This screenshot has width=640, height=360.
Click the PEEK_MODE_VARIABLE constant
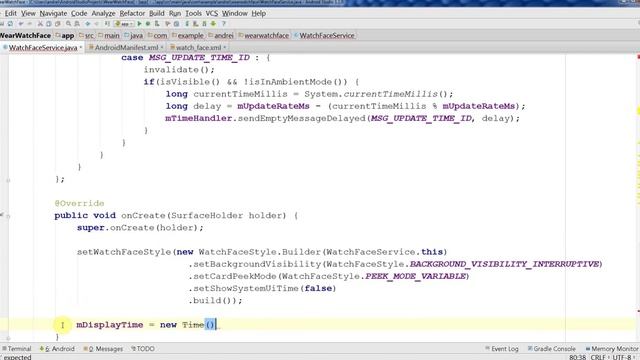coord(416,276)
